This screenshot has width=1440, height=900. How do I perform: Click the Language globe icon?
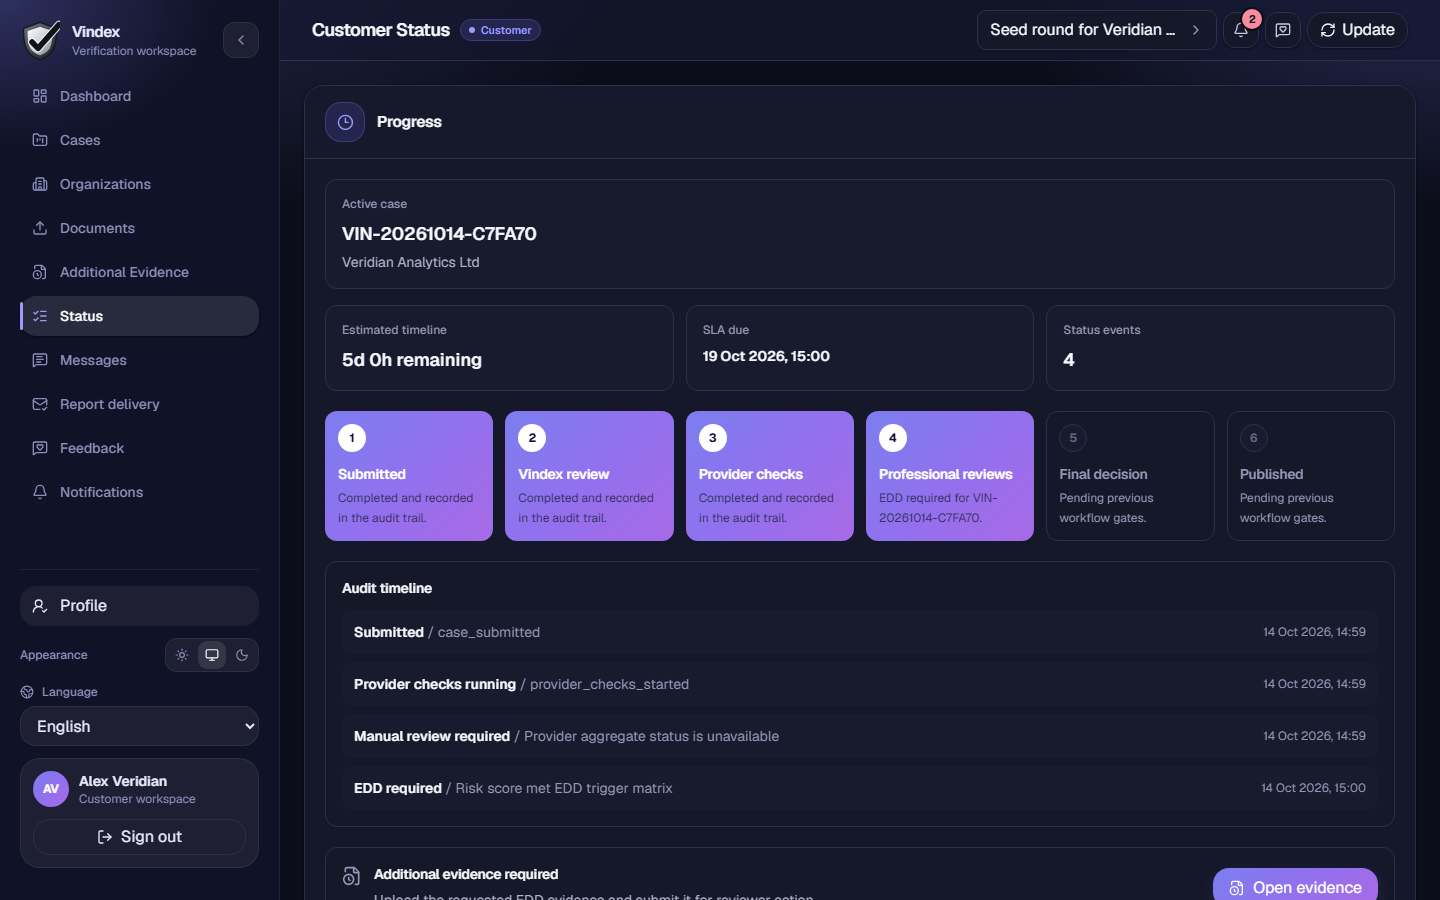coord(27,692)
